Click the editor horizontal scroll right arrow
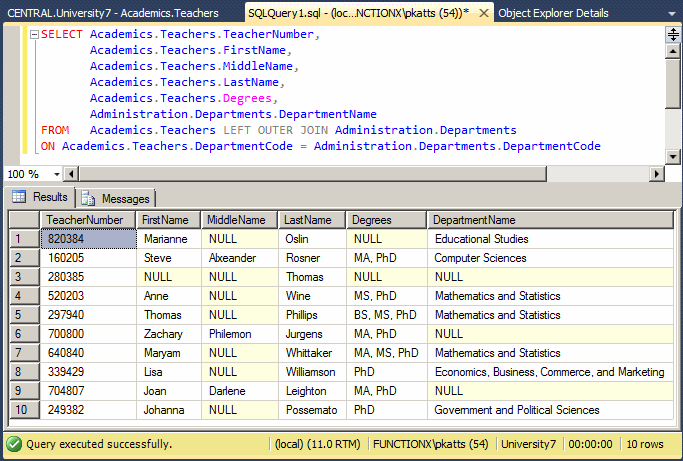The width and height of the screenshot is (683, 461). (657, 174)
